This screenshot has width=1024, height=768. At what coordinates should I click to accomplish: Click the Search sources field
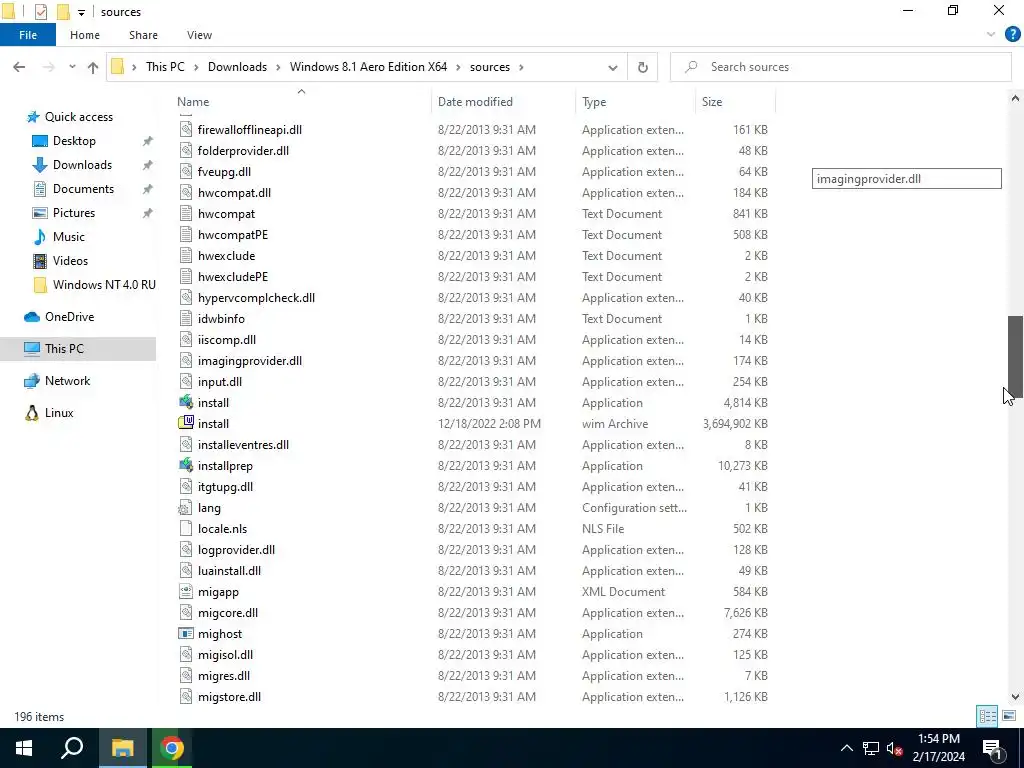841,67
